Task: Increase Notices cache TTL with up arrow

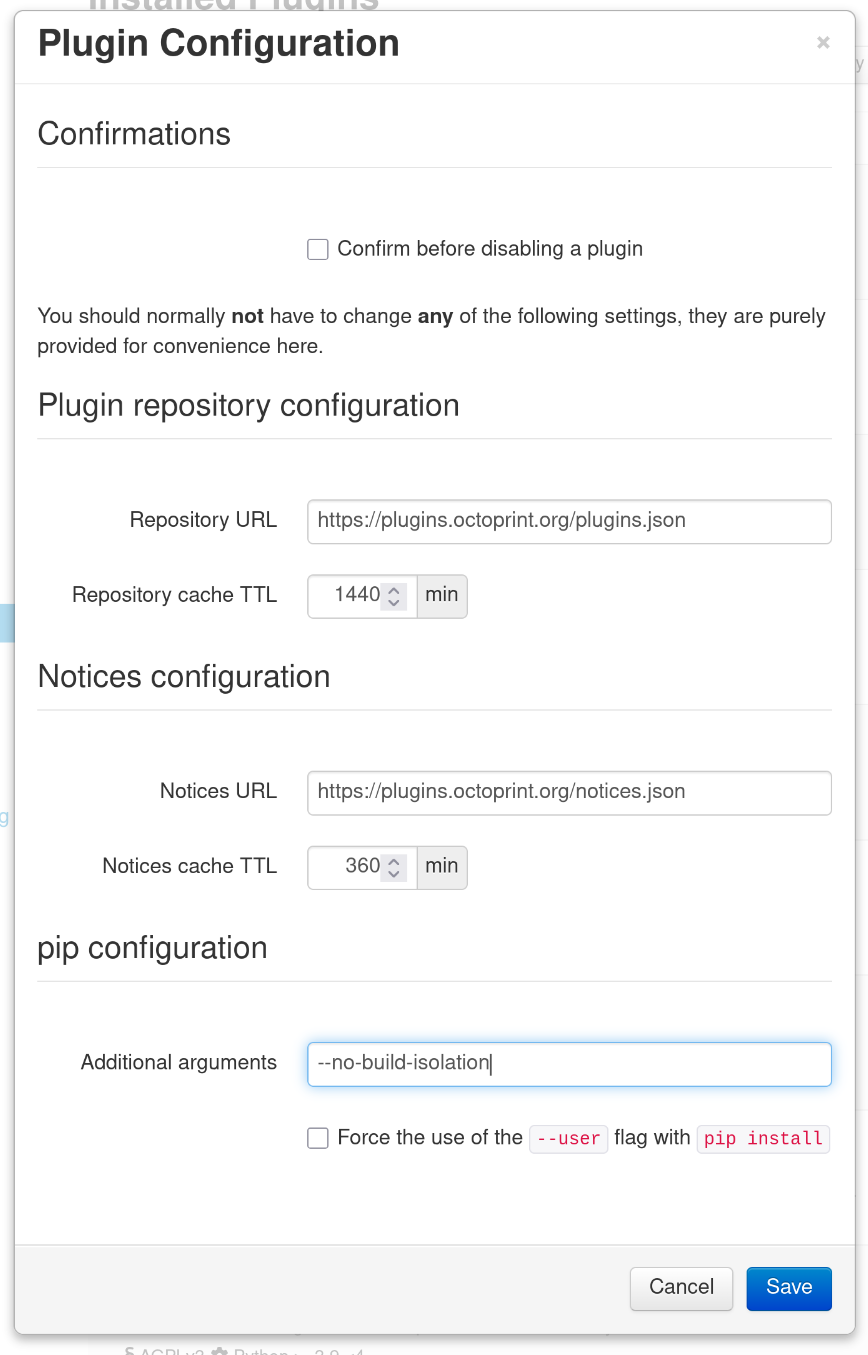Action: [394, 861]
